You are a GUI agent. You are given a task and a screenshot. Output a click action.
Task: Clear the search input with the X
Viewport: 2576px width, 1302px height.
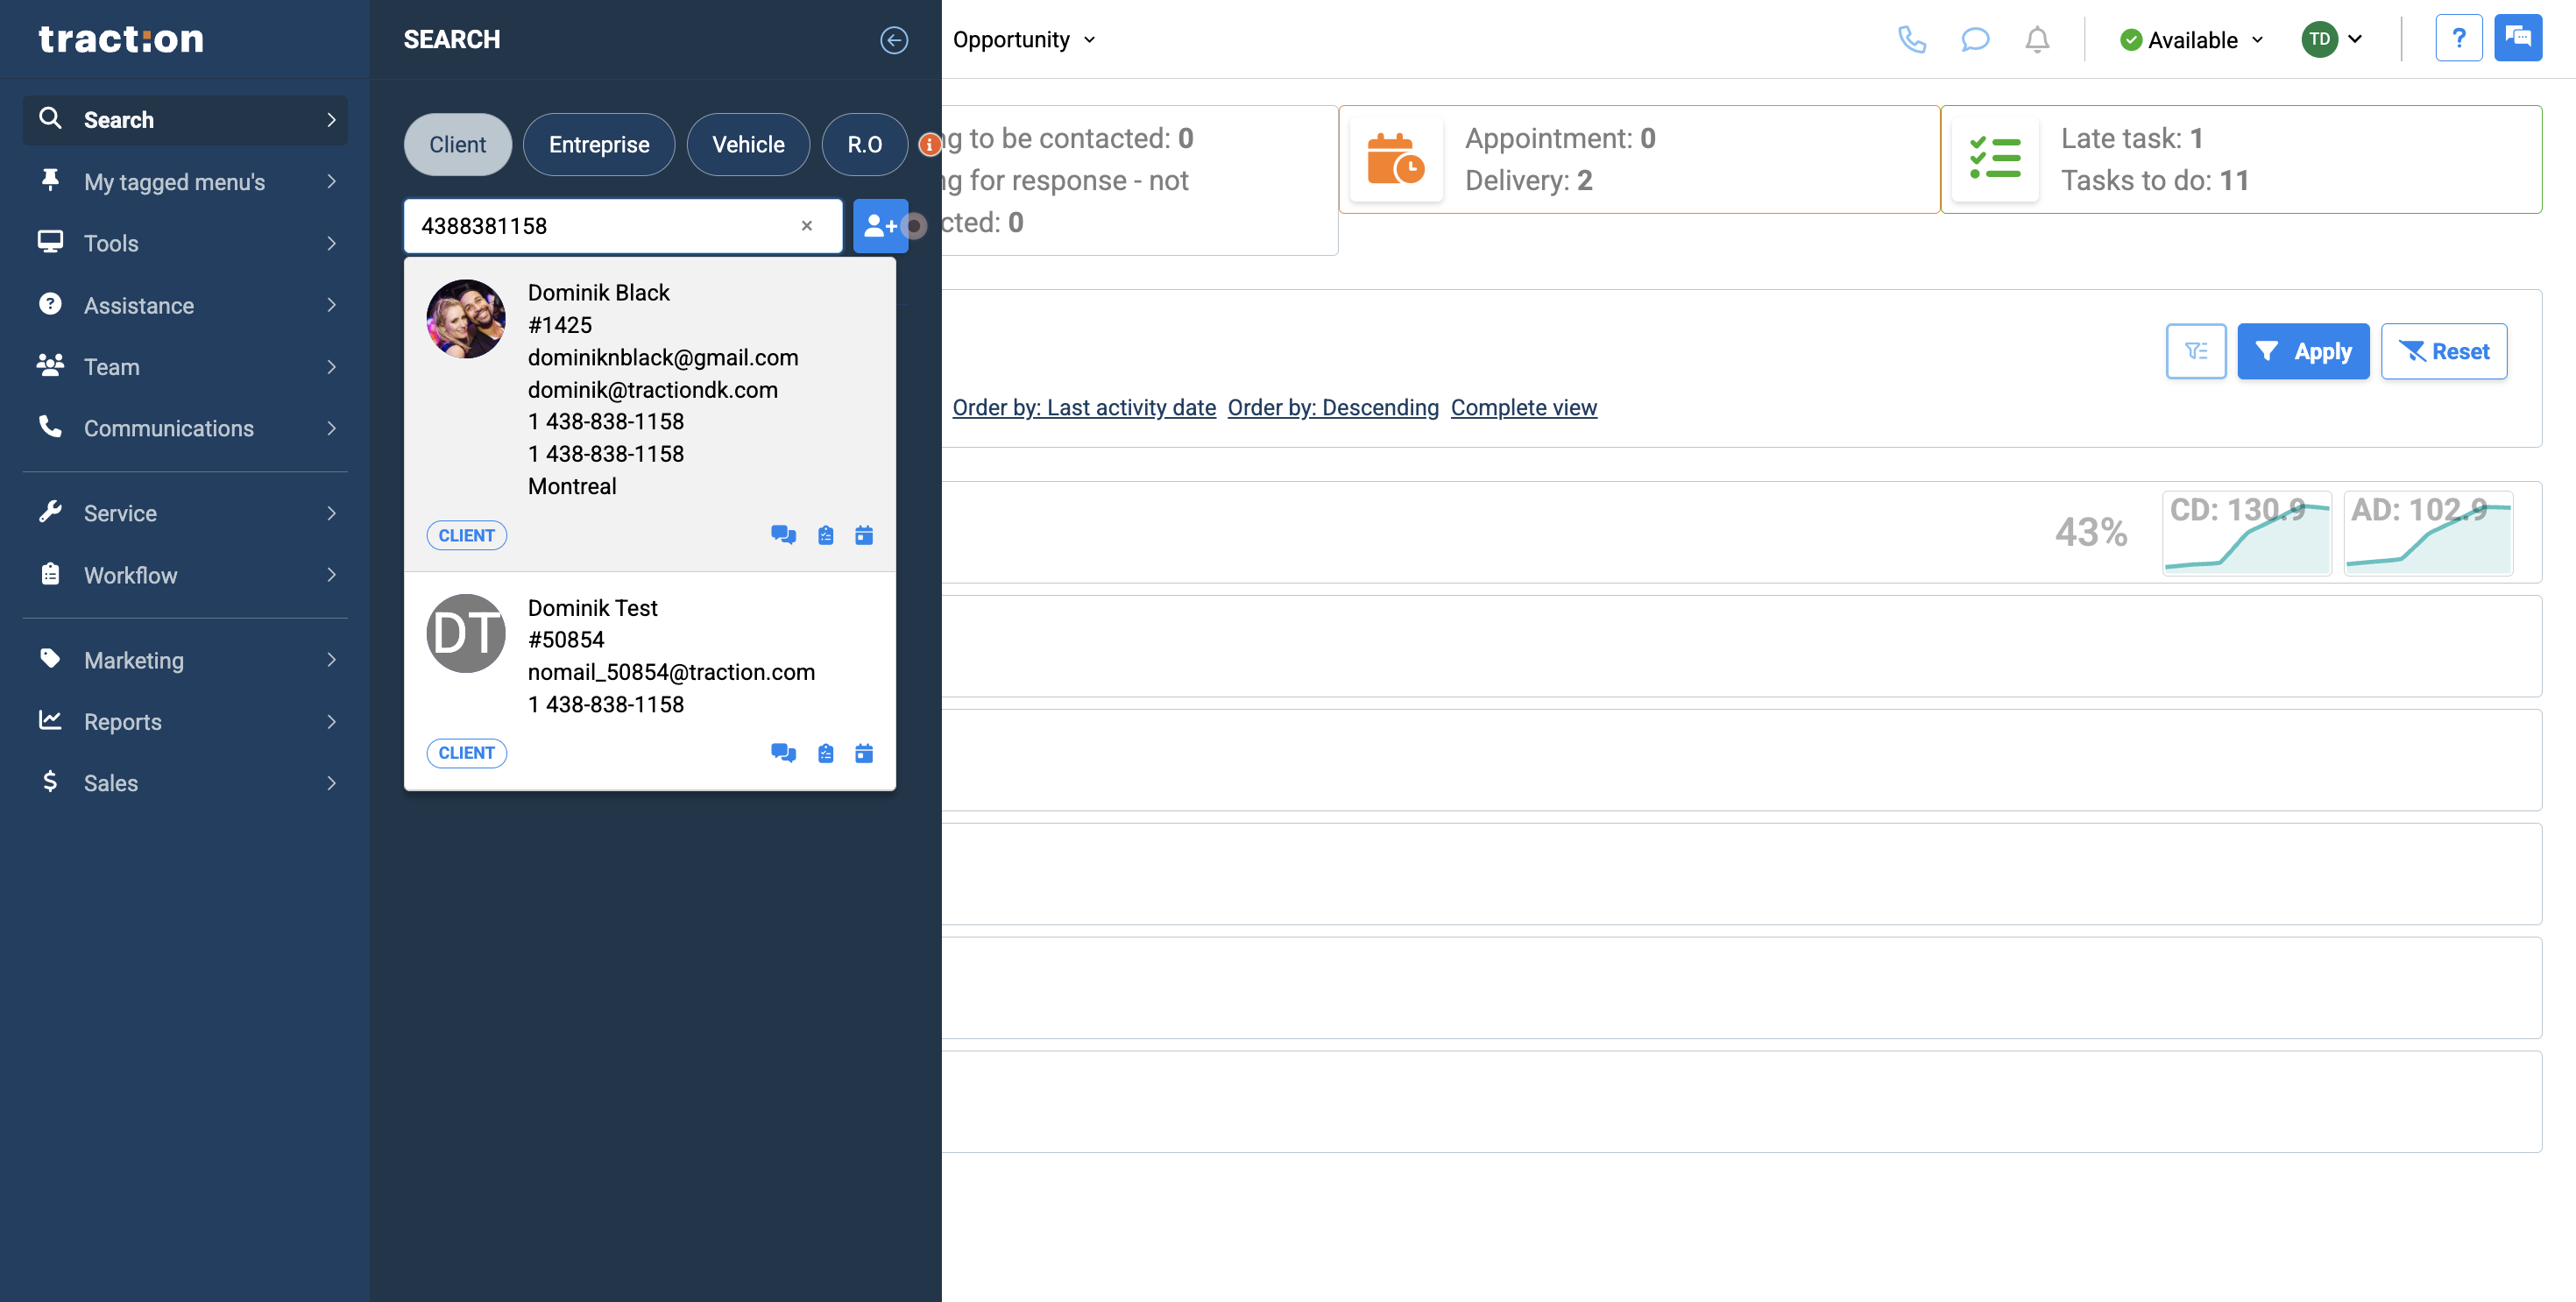806,226
